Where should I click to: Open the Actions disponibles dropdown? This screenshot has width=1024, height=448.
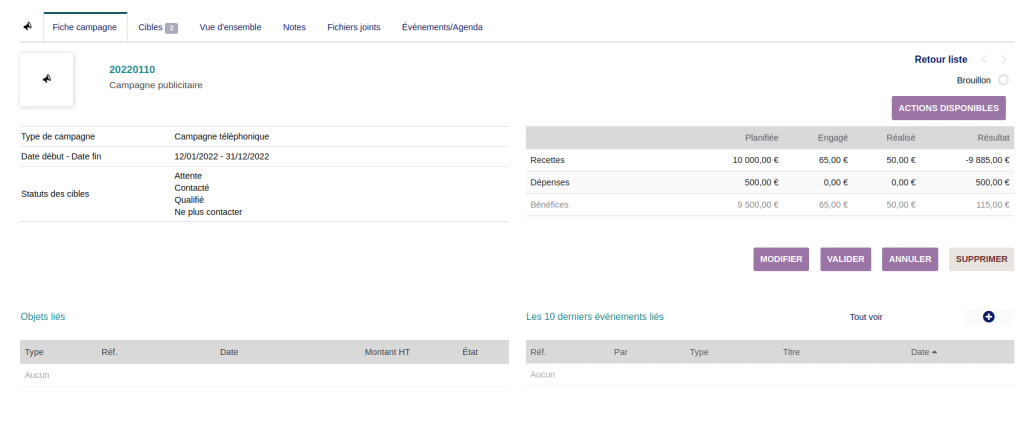[x=949, y=107]
